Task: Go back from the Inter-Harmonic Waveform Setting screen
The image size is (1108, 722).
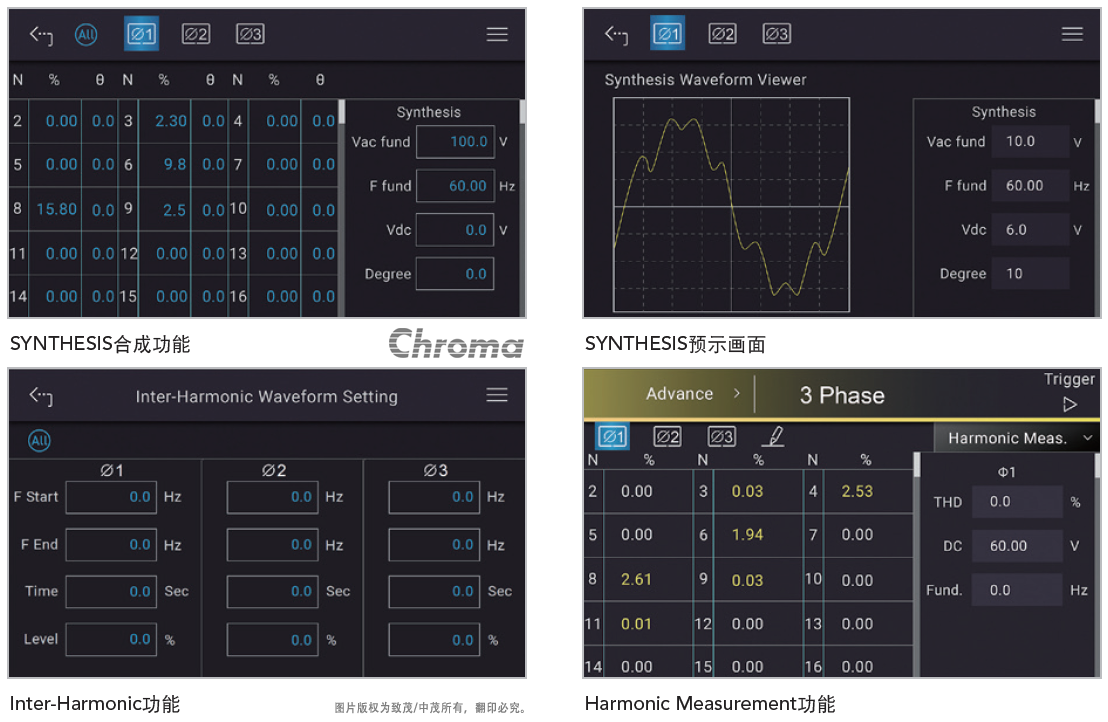Action: 40,396
